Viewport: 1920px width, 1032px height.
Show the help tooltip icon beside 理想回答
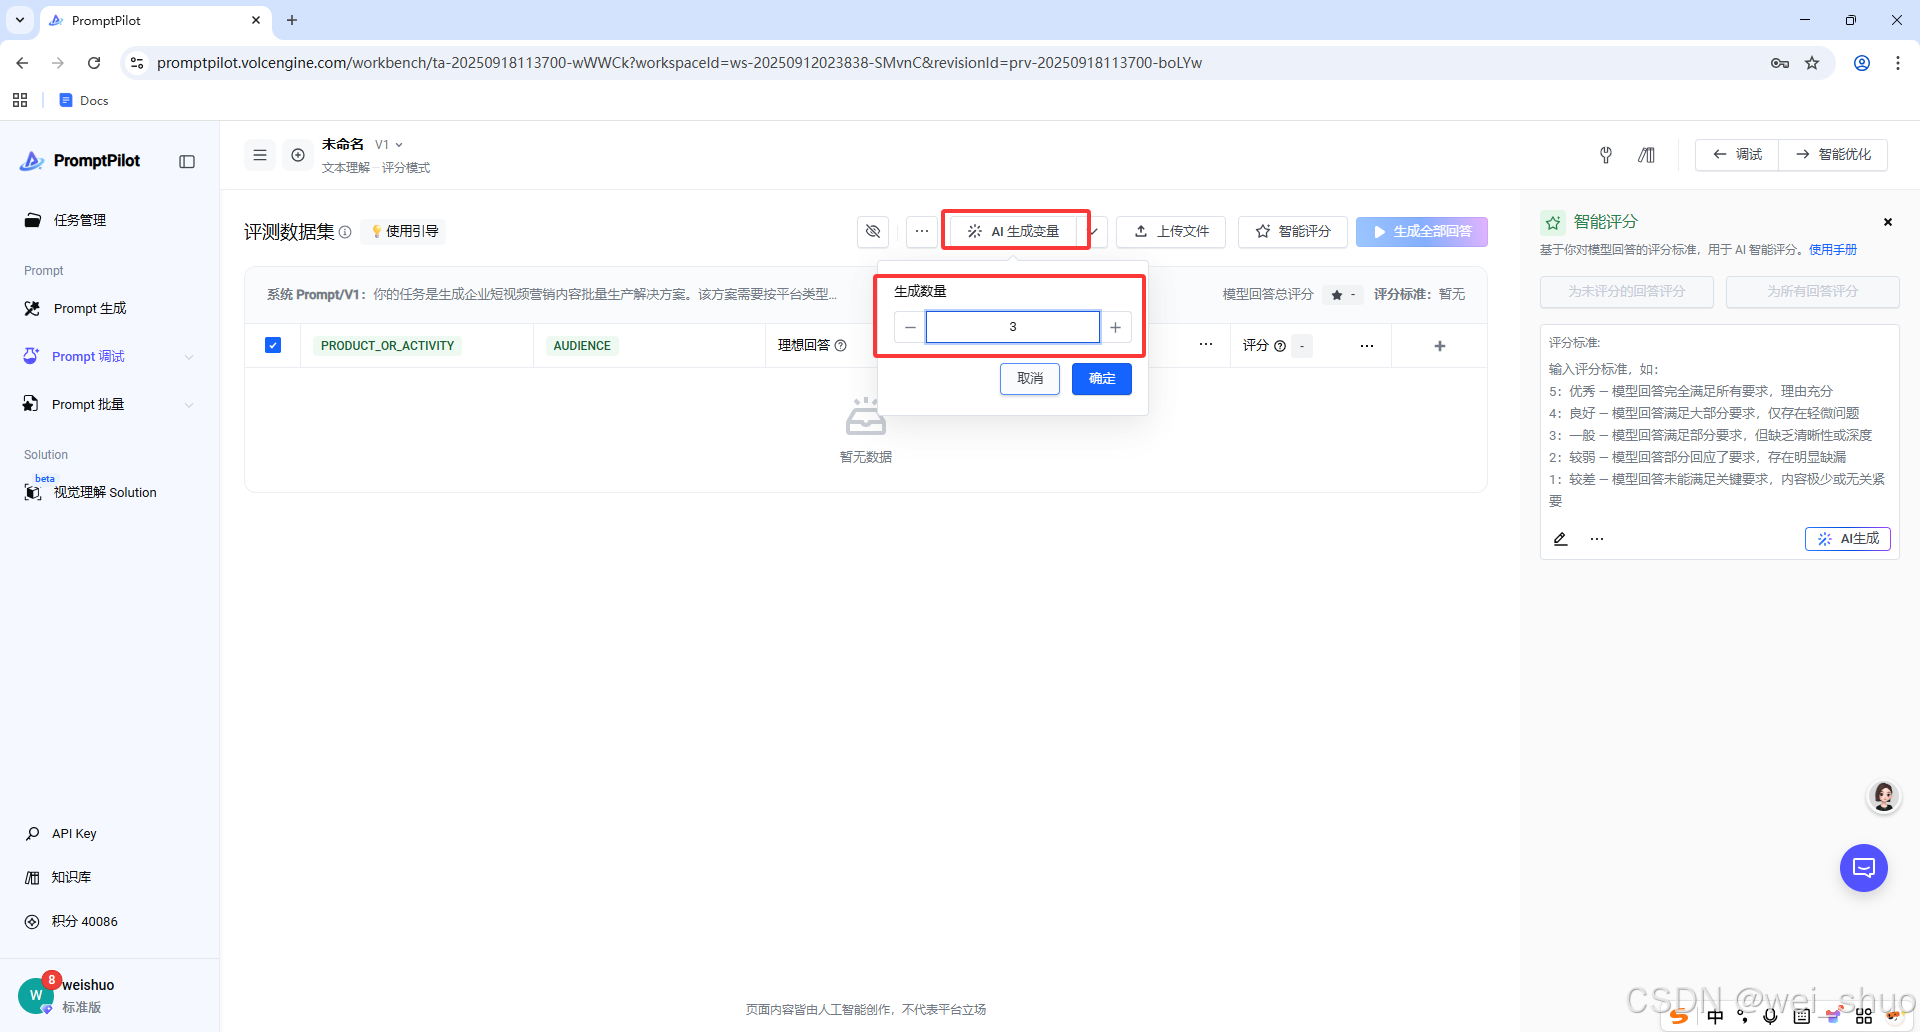[x=841, y=346]
